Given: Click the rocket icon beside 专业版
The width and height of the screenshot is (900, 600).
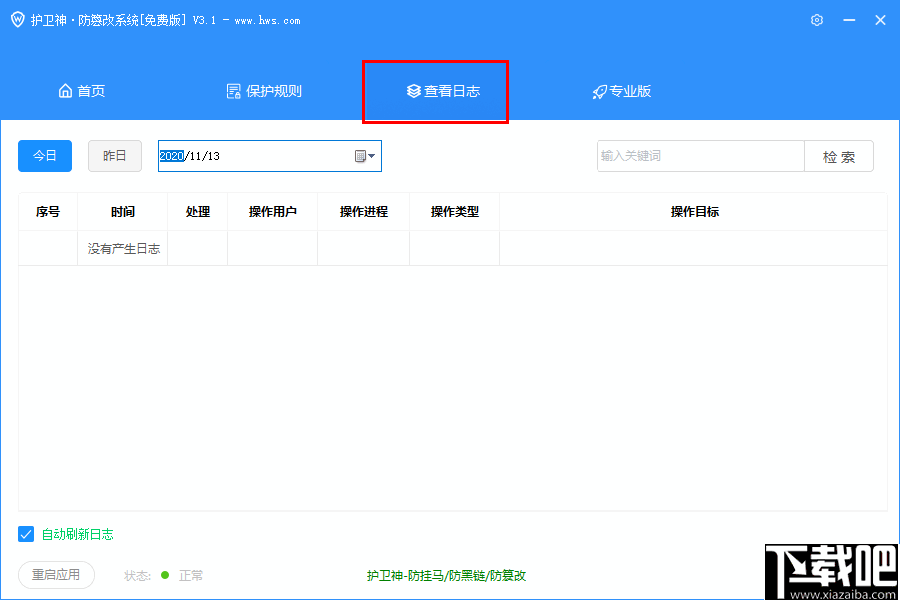Looking at the screenshot, I should [598, 90].
